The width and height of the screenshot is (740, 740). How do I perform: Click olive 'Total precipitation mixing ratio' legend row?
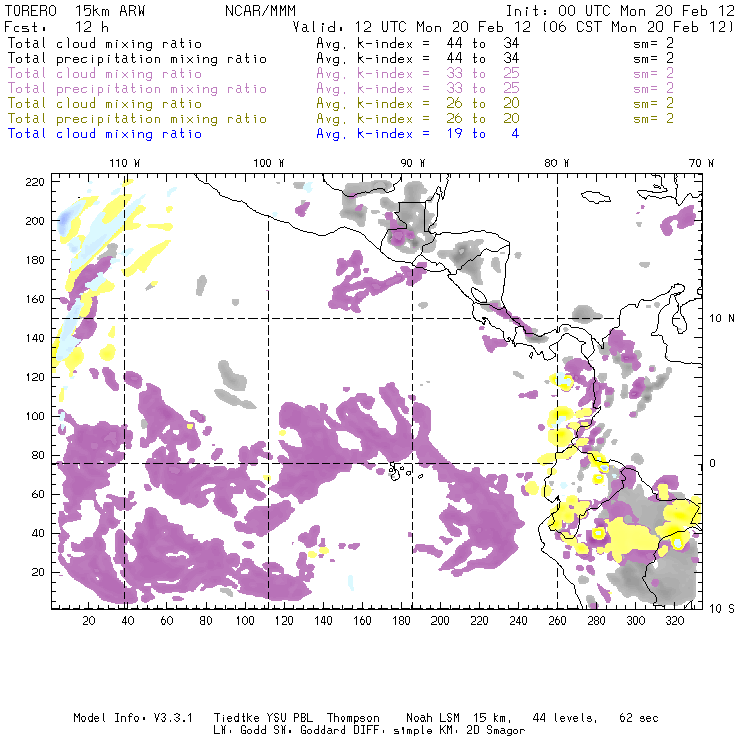click(137, 119)
